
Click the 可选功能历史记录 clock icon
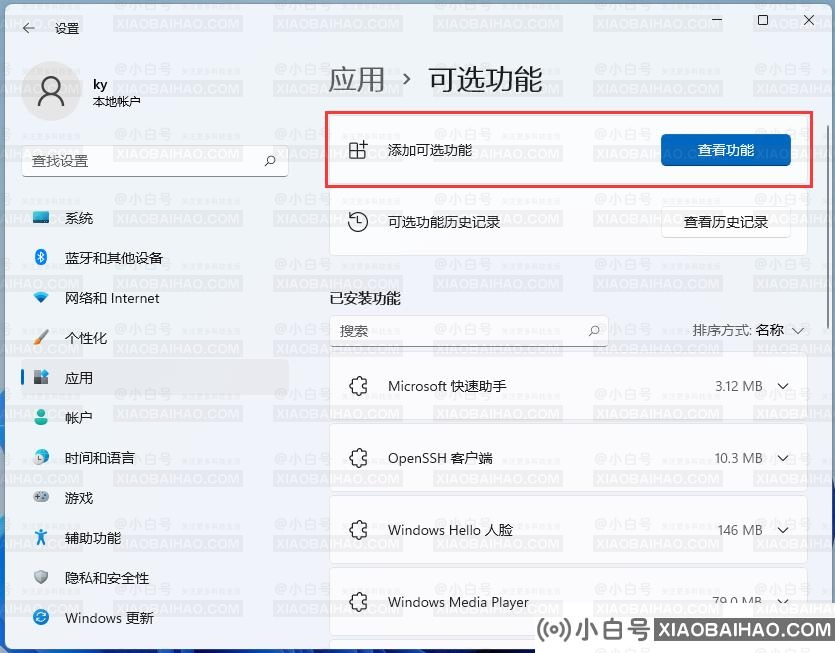(x=358, y=222)
